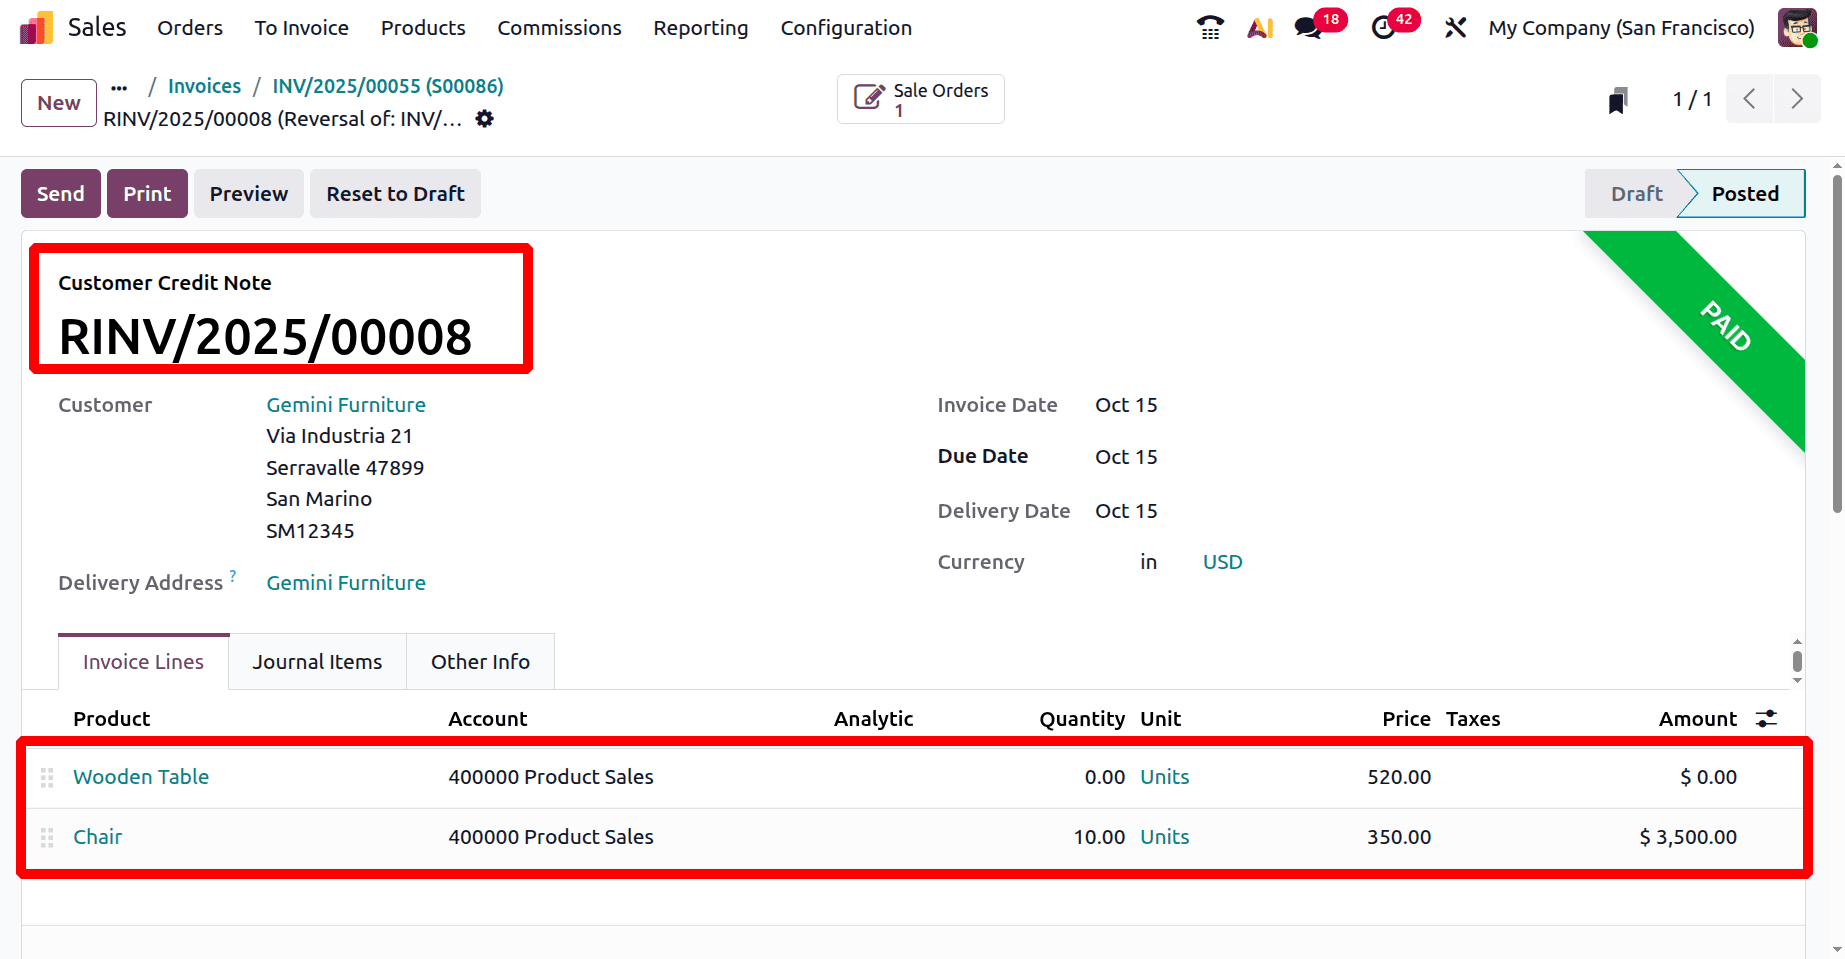This screenshot has height=959, width=1845.
Task: Open optional columns icon next to Amount header
Action: click(1766, 718)
